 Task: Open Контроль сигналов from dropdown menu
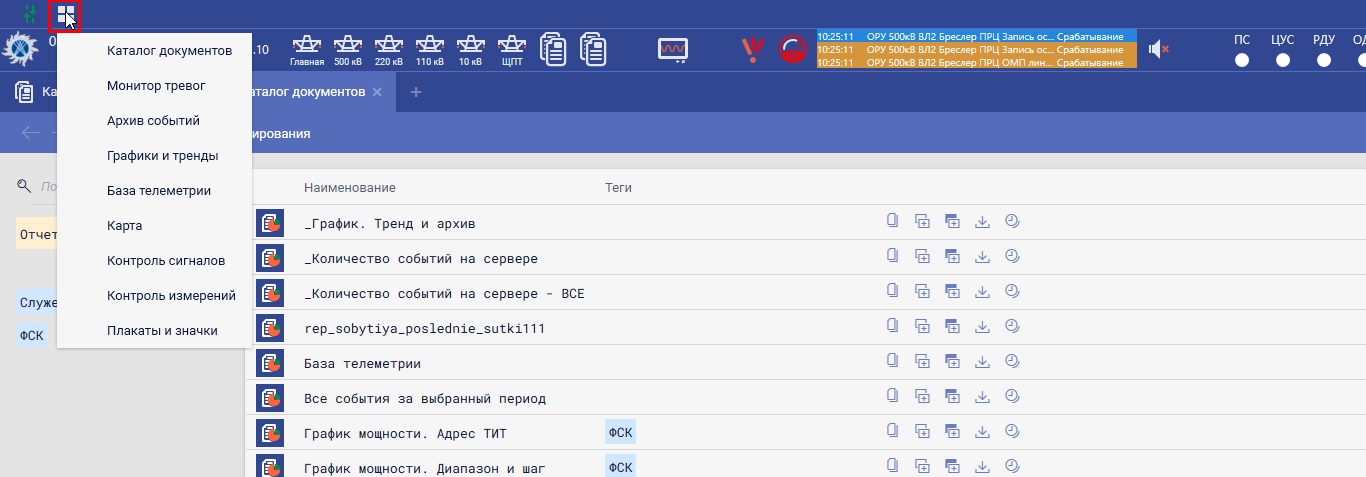pos(166,261)
